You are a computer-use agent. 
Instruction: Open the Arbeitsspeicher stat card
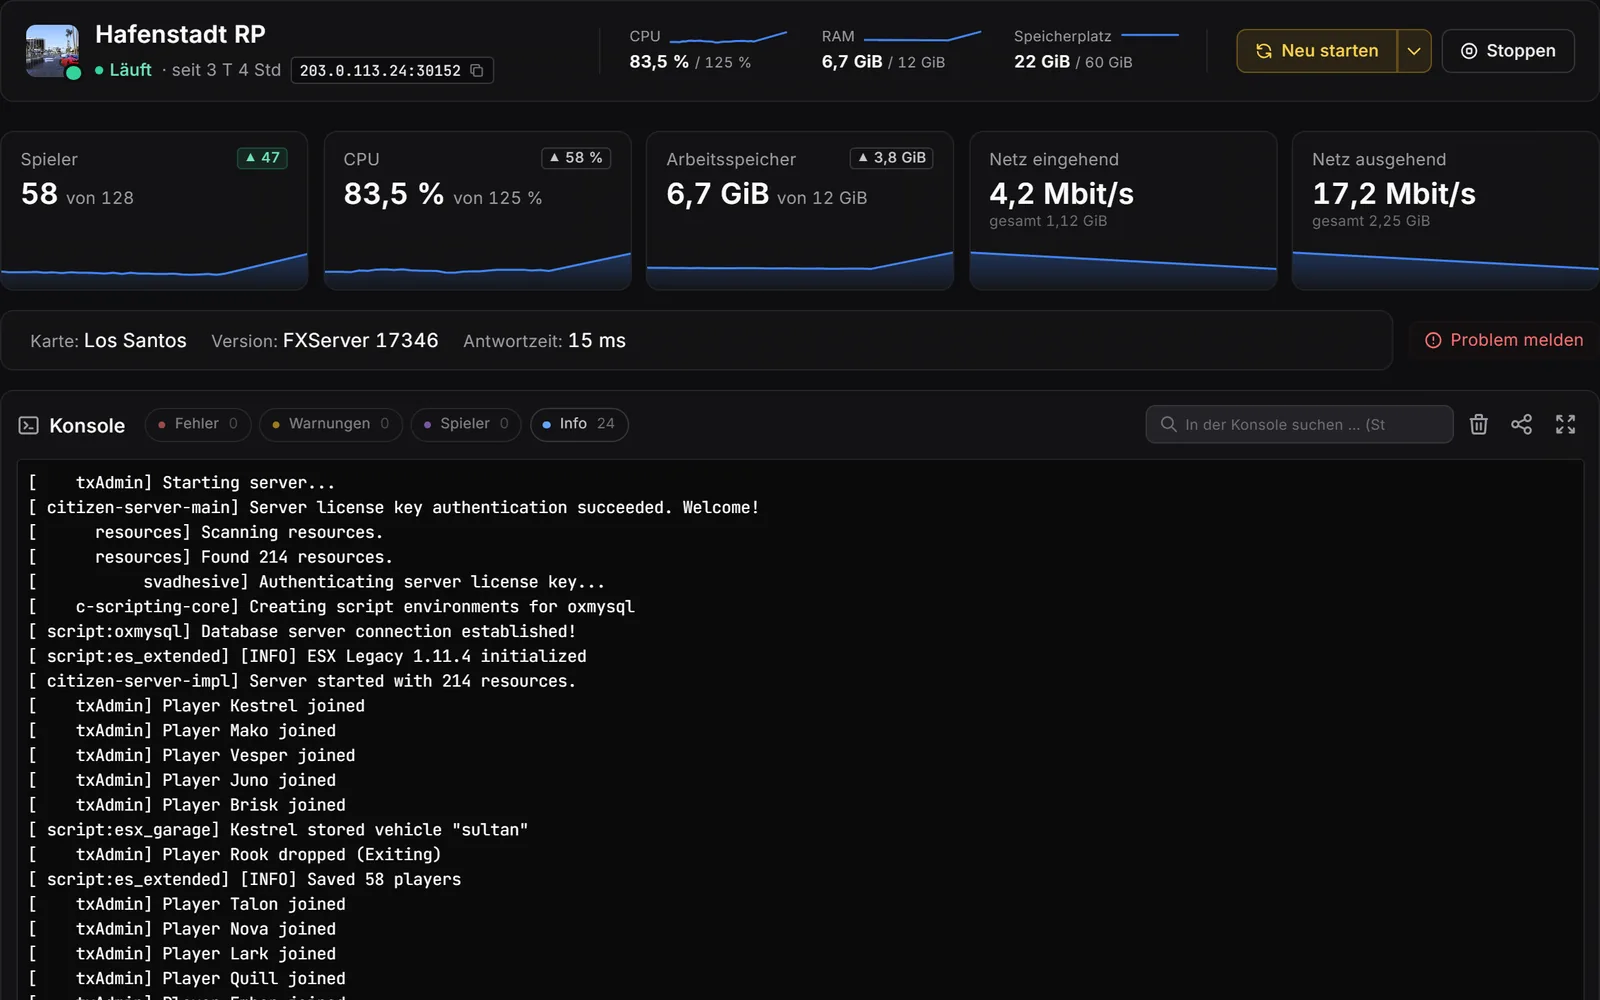[x=800, y=211]
